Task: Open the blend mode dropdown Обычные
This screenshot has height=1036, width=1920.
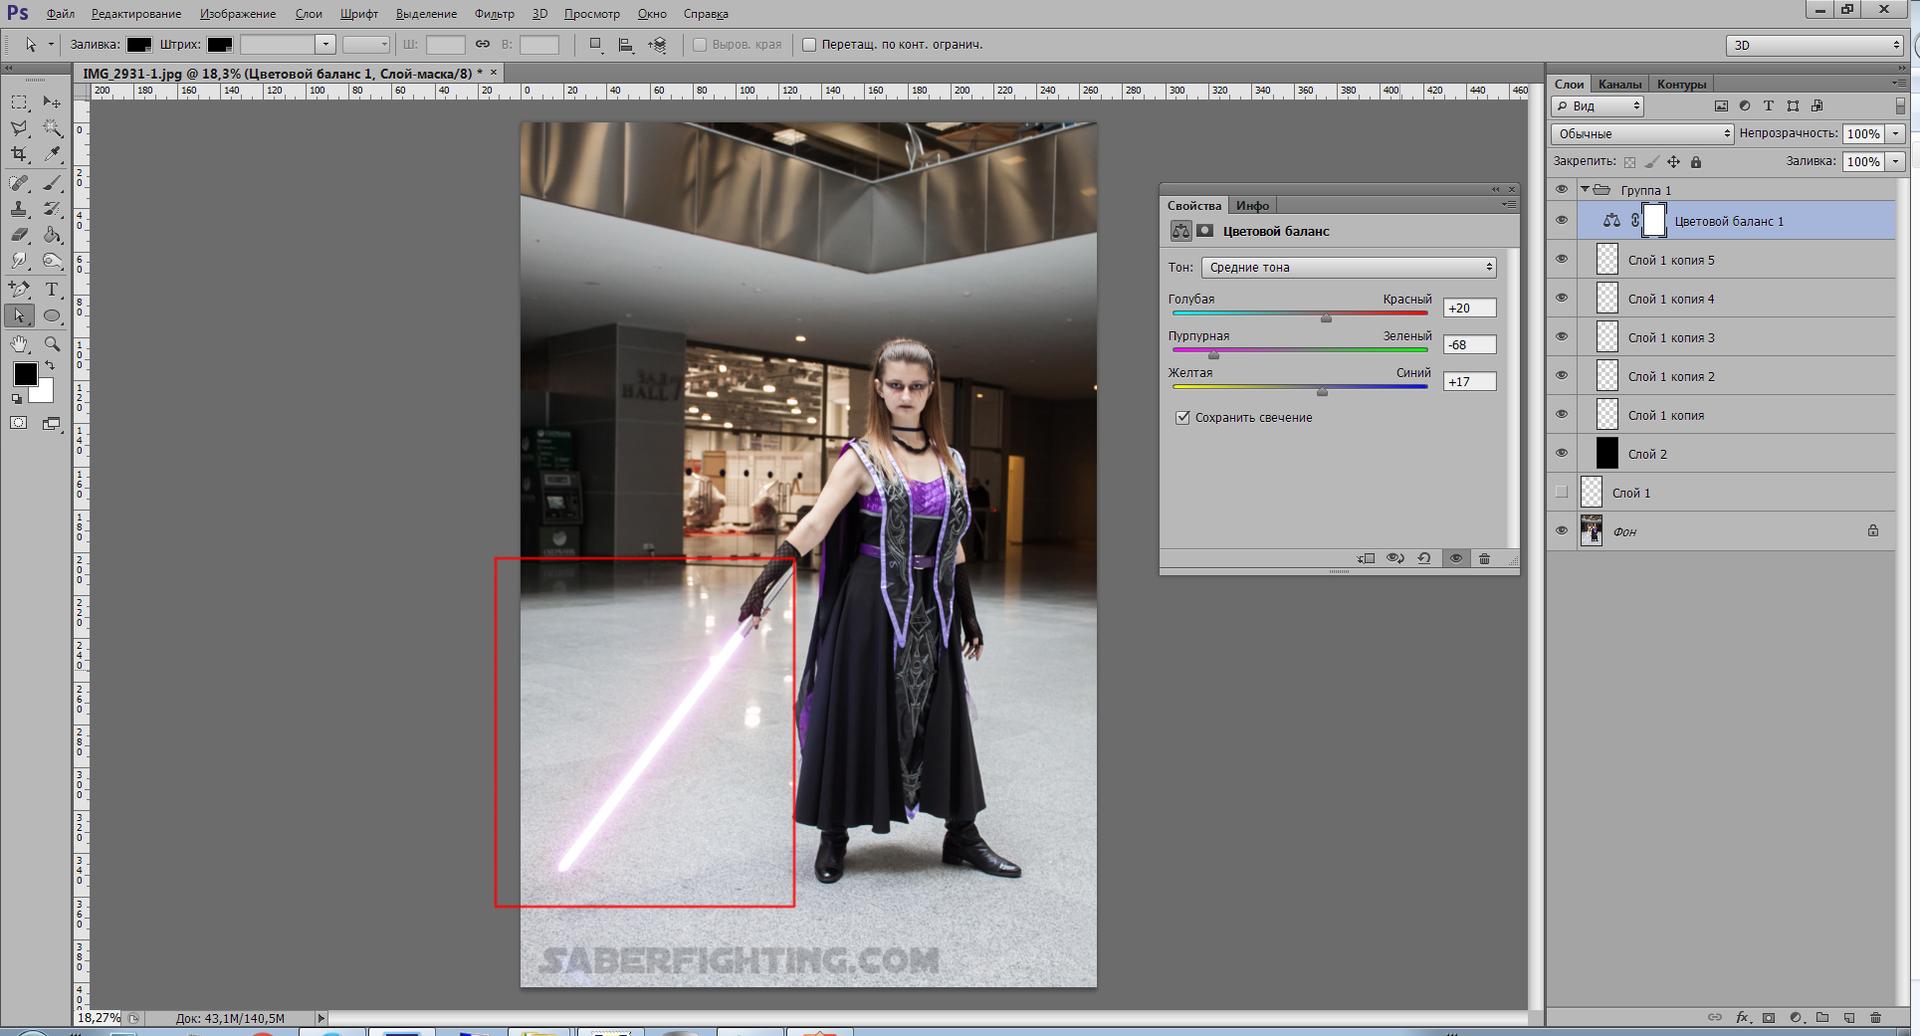Action: [1642, 134]
